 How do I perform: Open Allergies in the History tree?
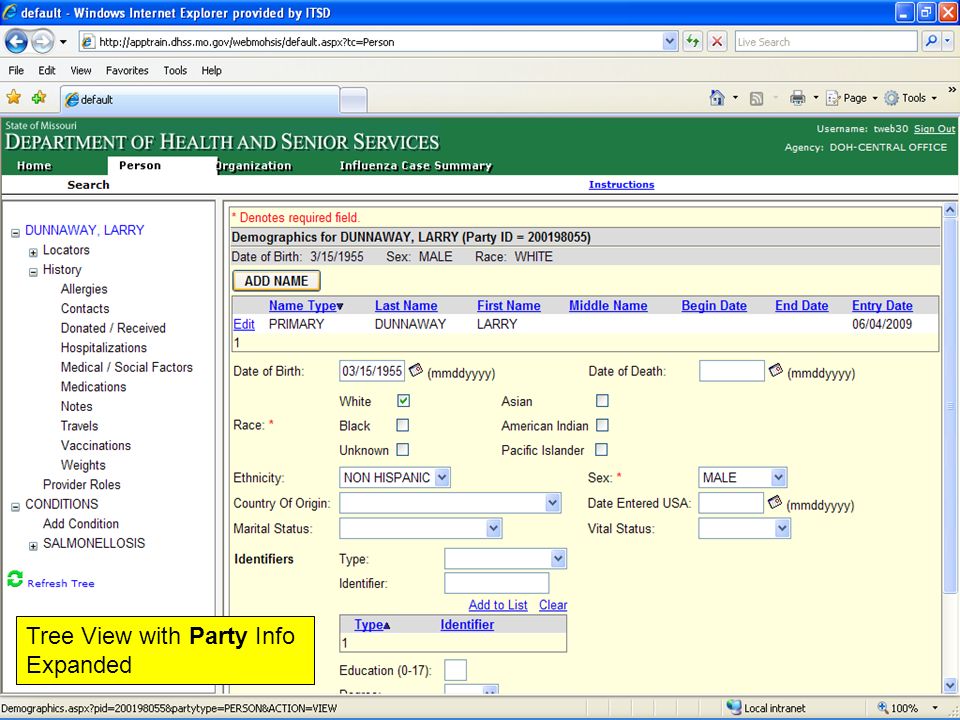pos(84,289)
